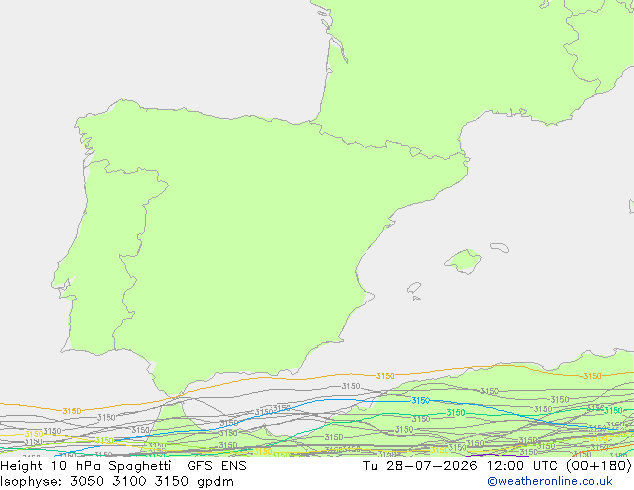Click the green 3150 label near the blue one
Screen dimensions: 634x490
pos(456,412)
